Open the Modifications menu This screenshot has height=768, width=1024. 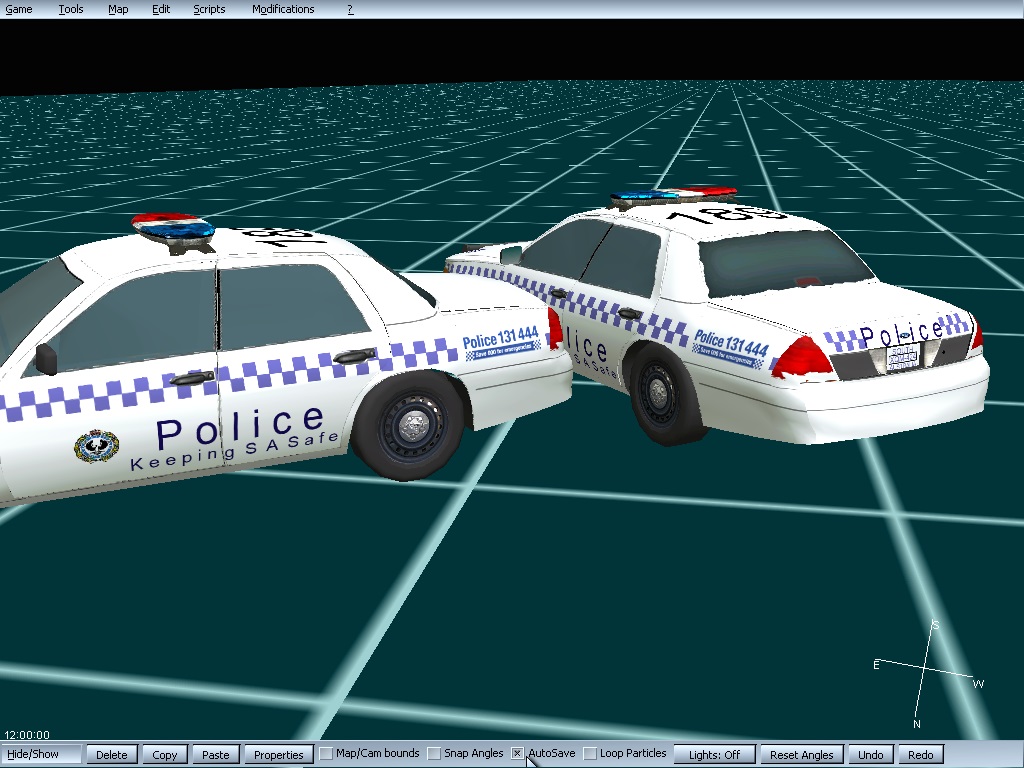tap(283, 9)
